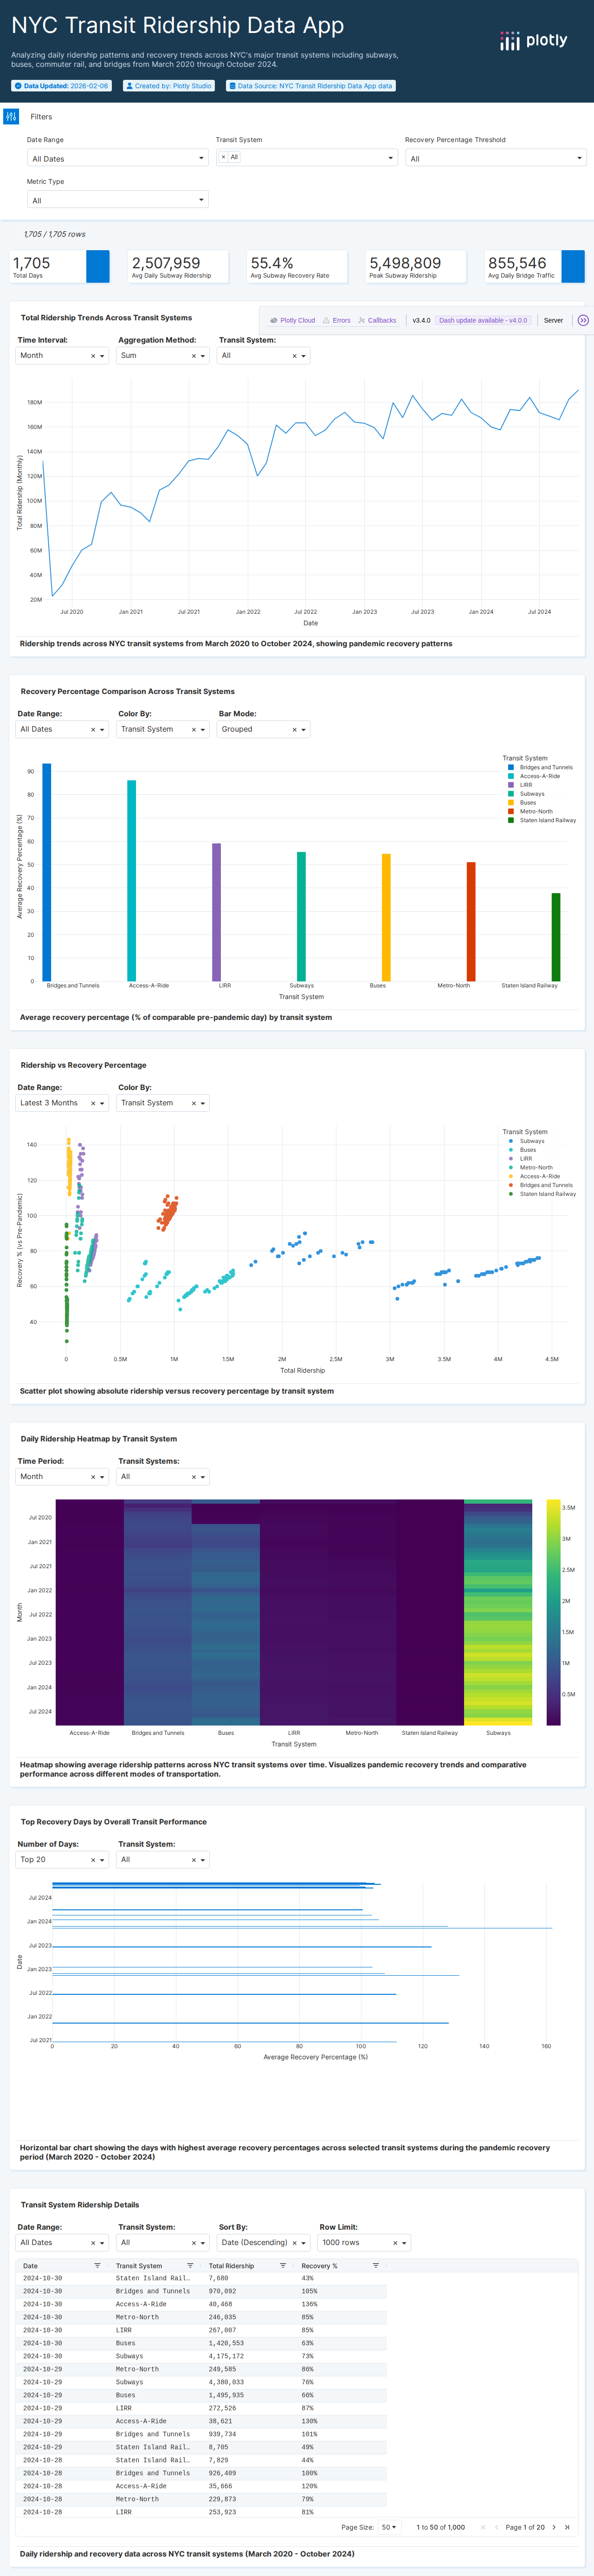
Task: Open filter menu on Recovery % column header
Action: pyautogui.click(x=376, y=2266)
